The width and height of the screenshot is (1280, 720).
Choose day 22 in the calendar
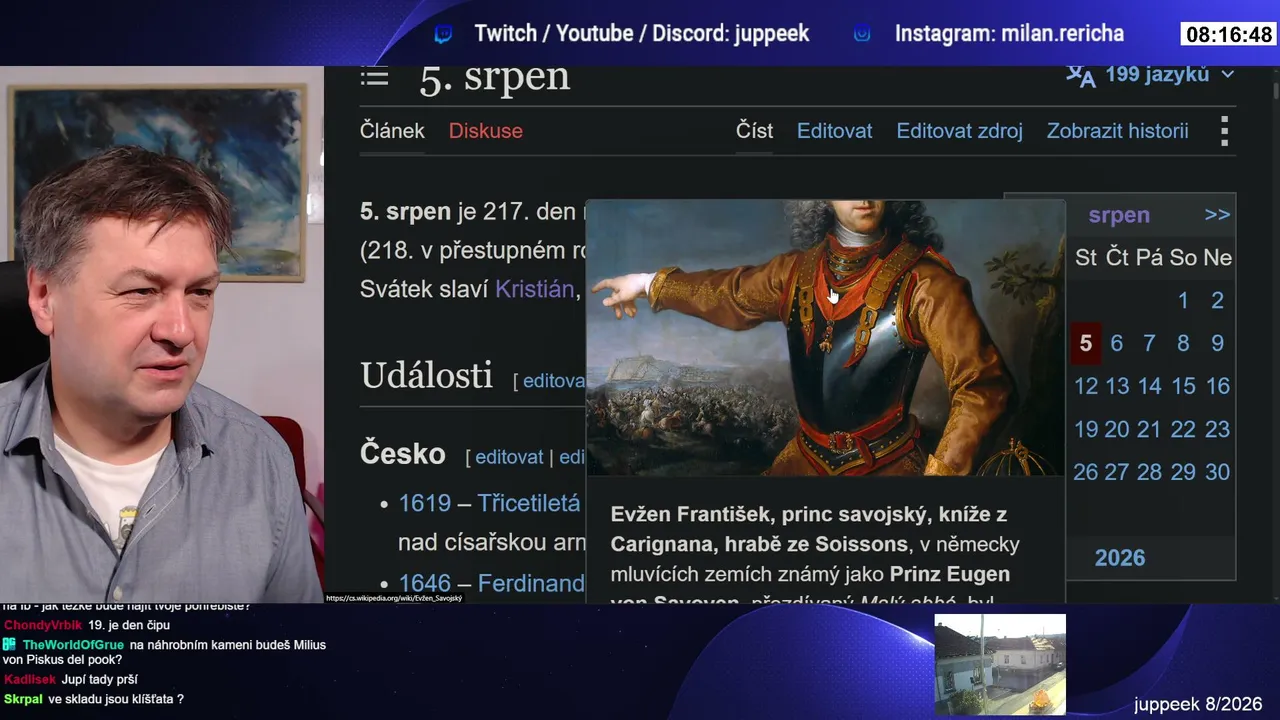(1183, 429)
